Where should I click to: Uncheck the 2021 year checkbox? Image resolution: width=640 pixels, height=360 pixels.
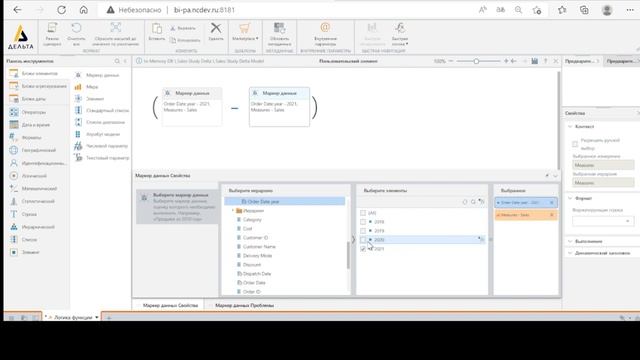pyautogui.click(x=363, y=249)
